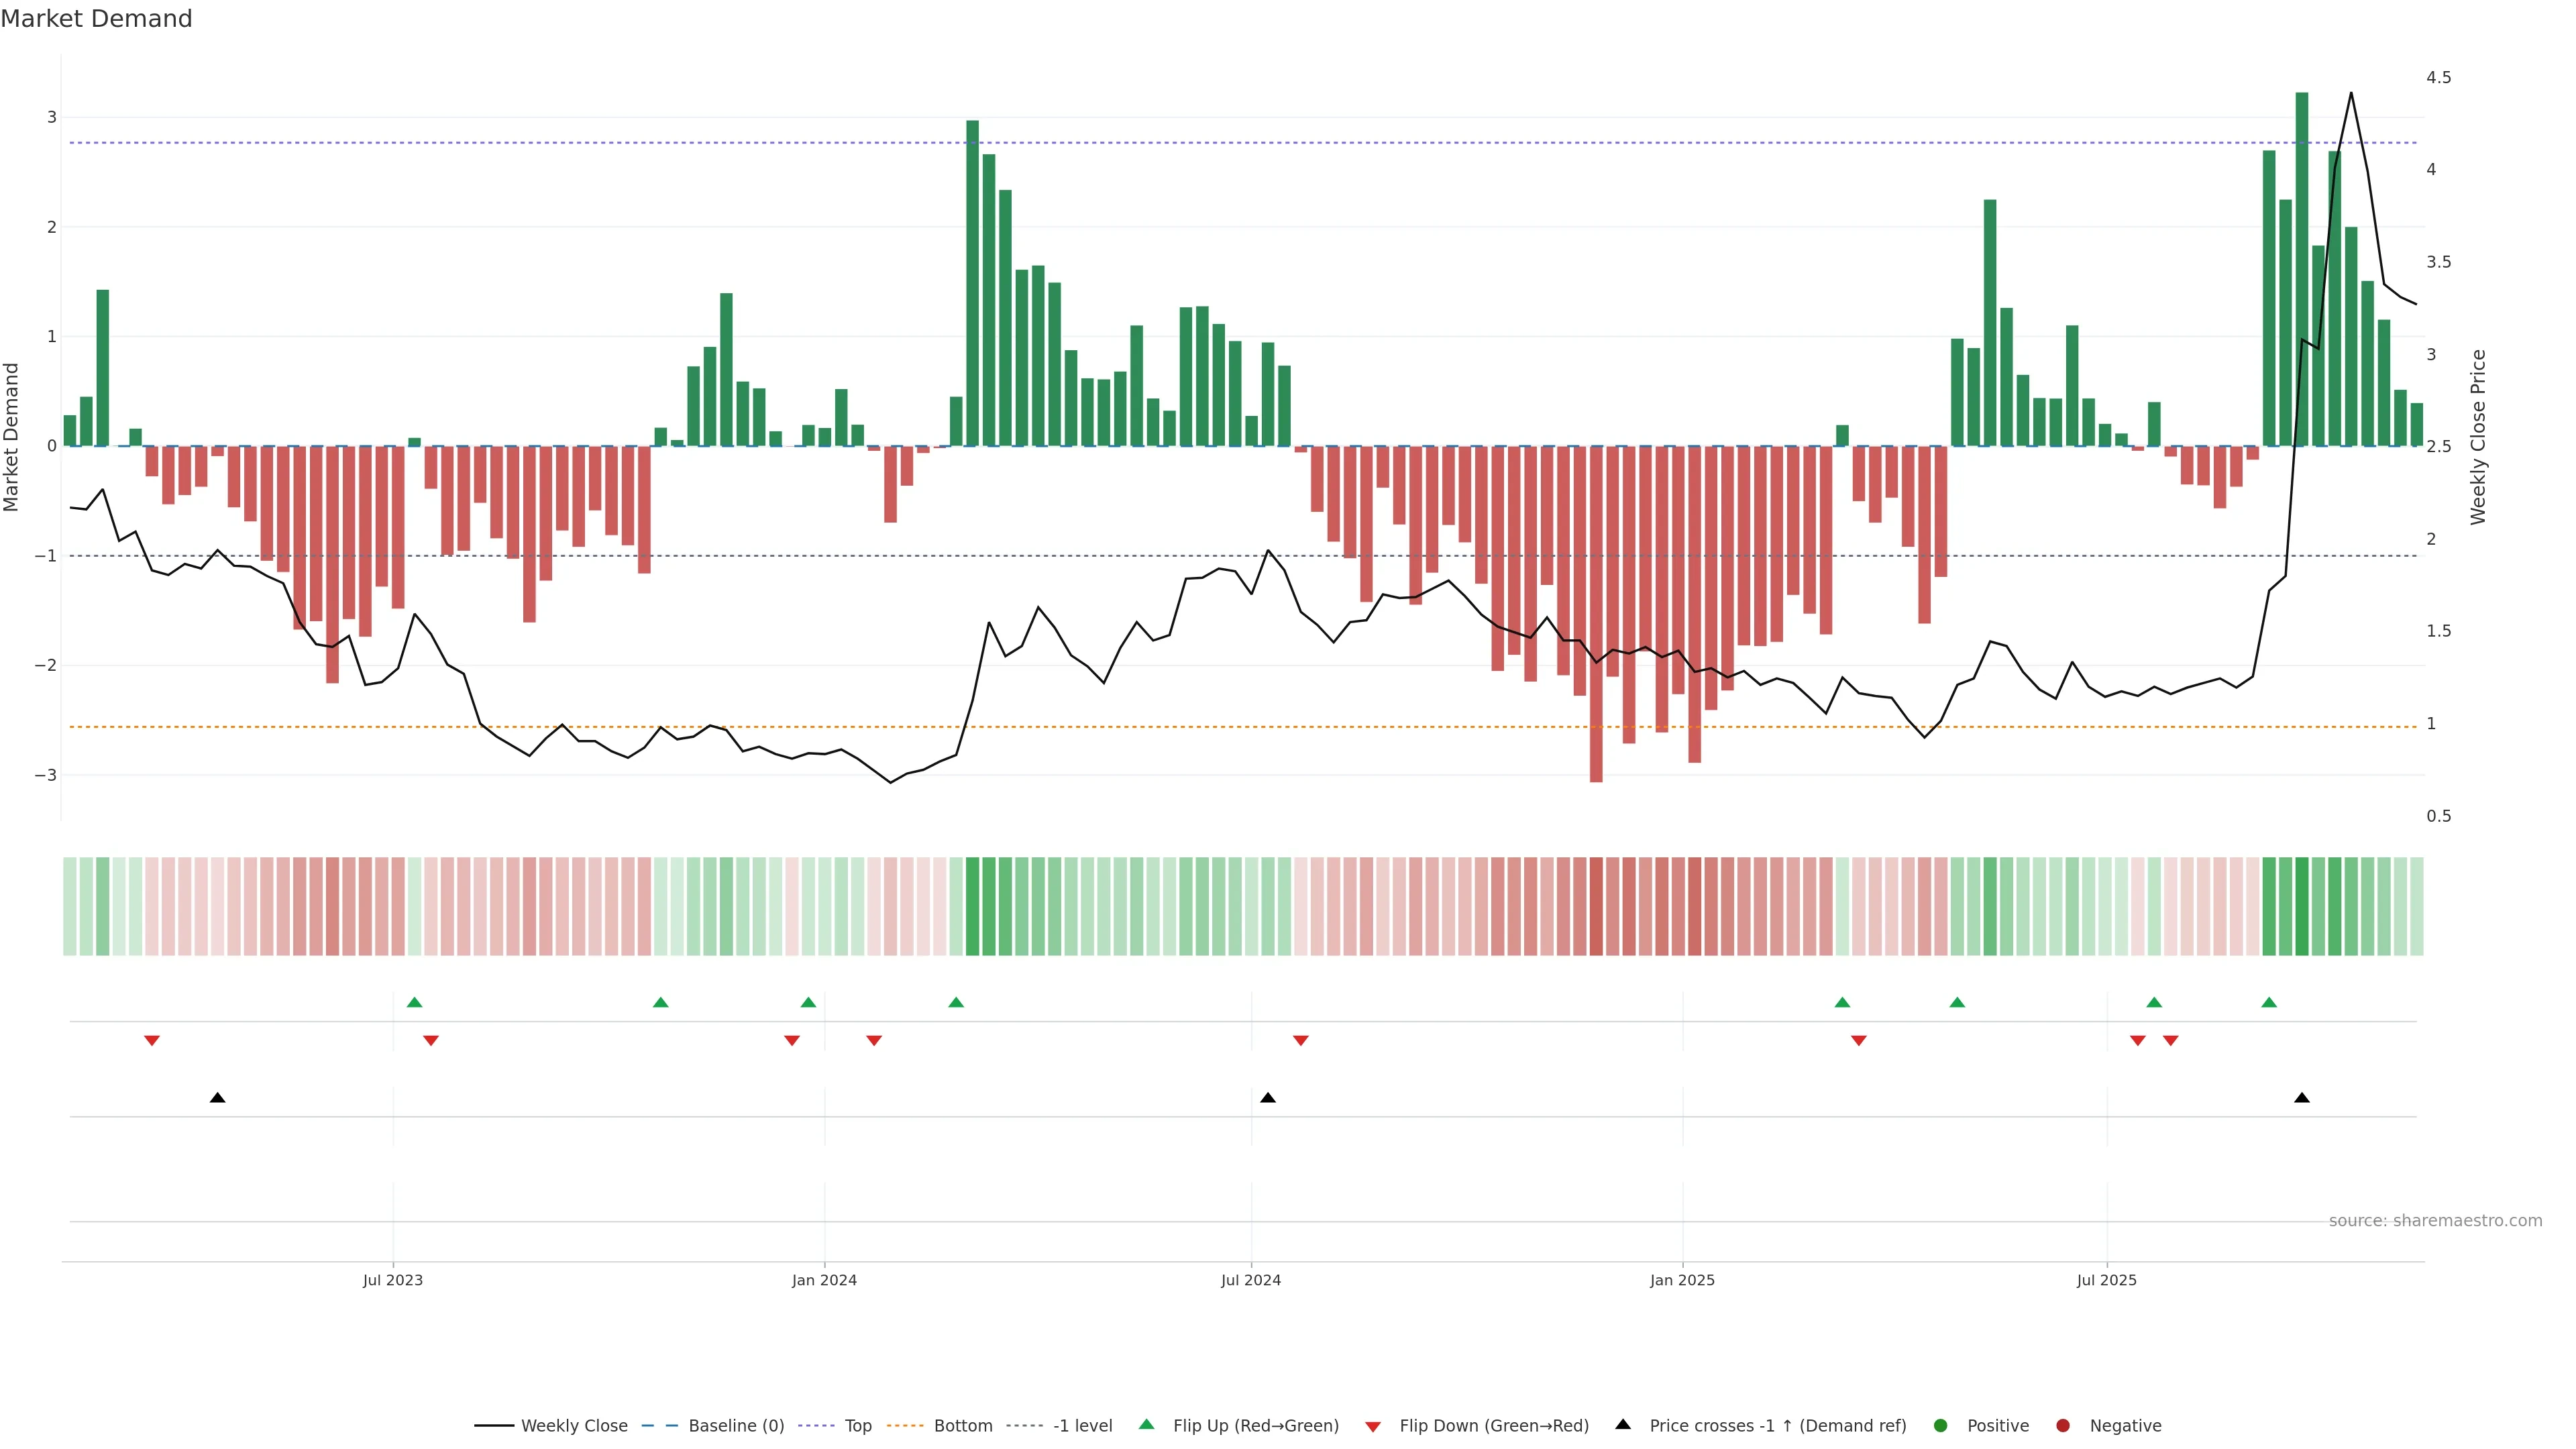Click the Market Demand chart title
Image resolution: width=2576 pixels, height=1449 pixels.
(96, 19)
